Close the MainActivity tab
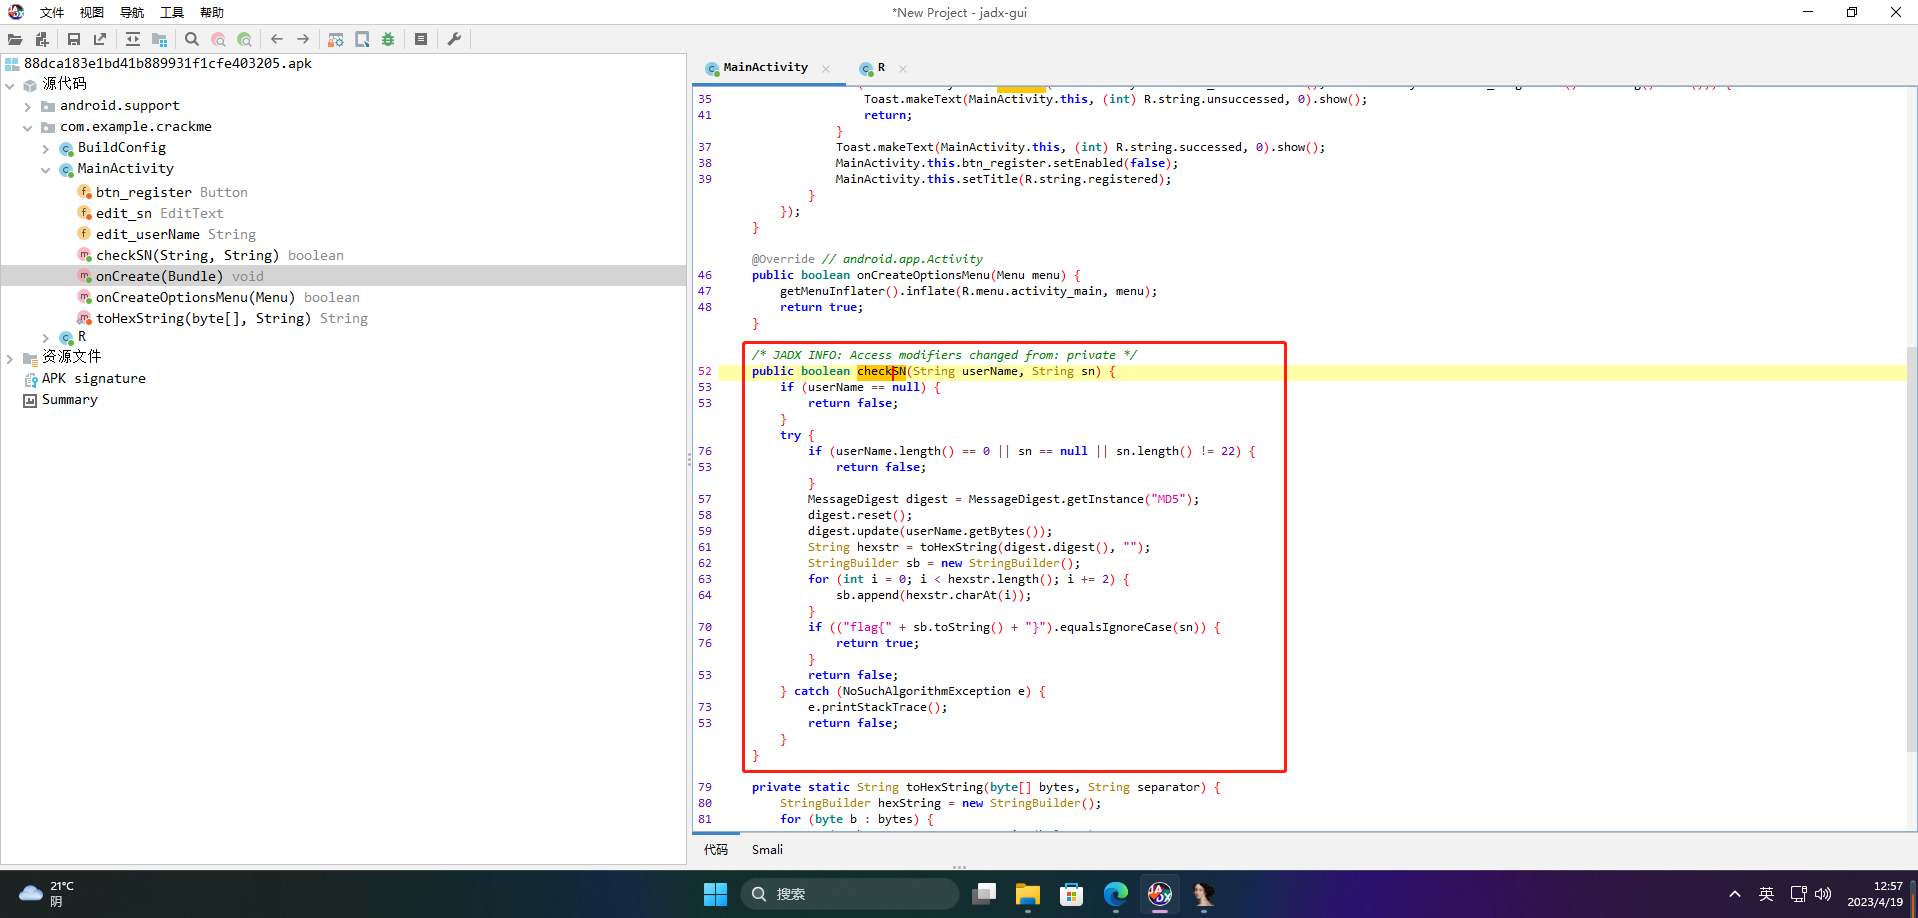1918x918 pixels. click(x=826, y=69)
